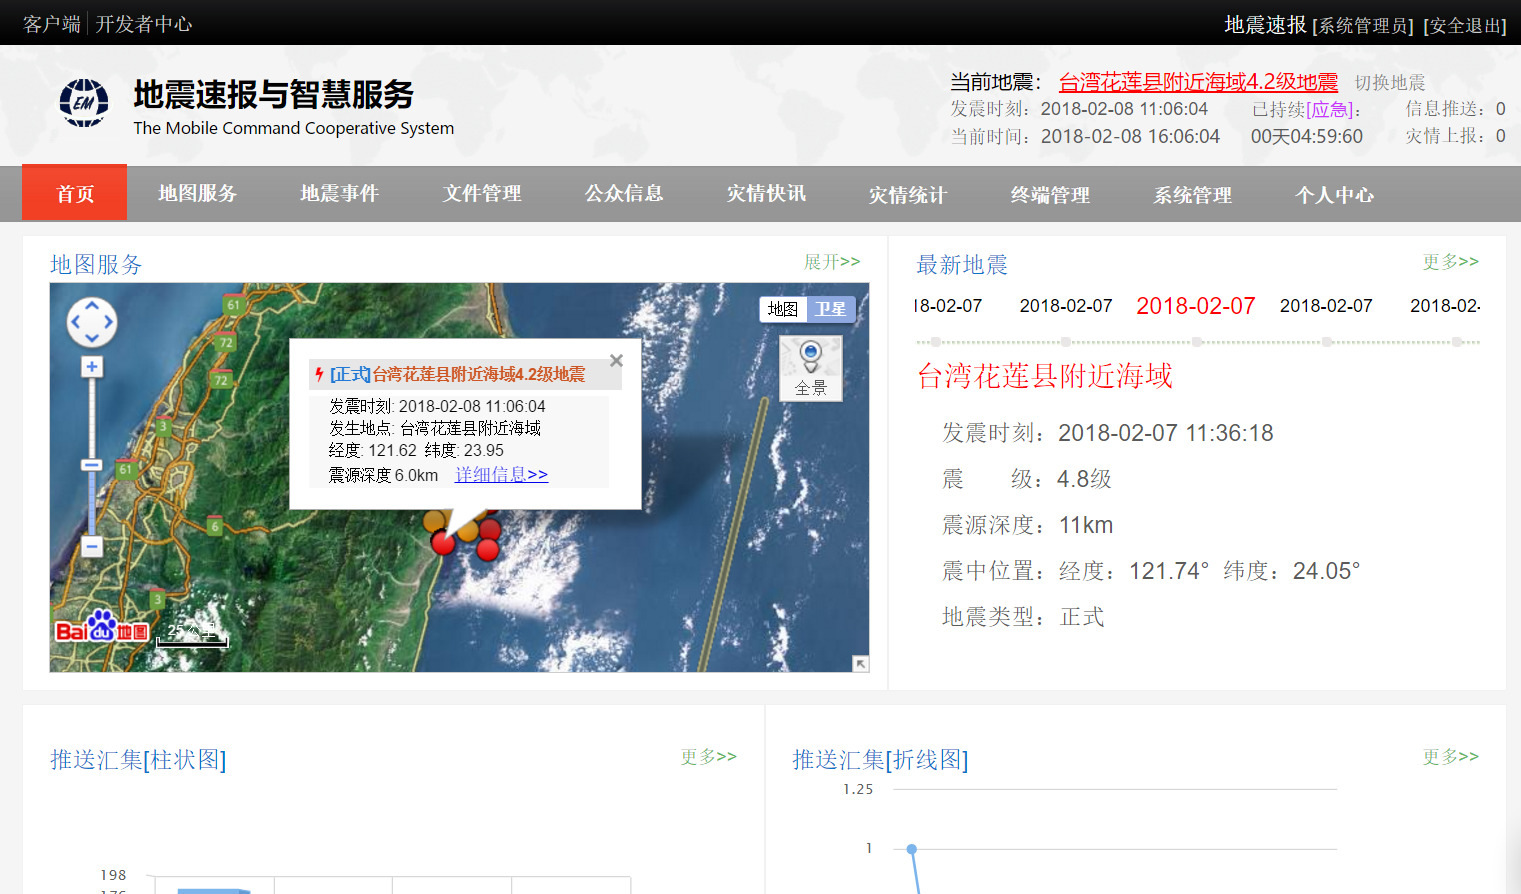
Task: Click the 安全退出 logout link
Action: pyautogui.click(x=1465, y=25)
